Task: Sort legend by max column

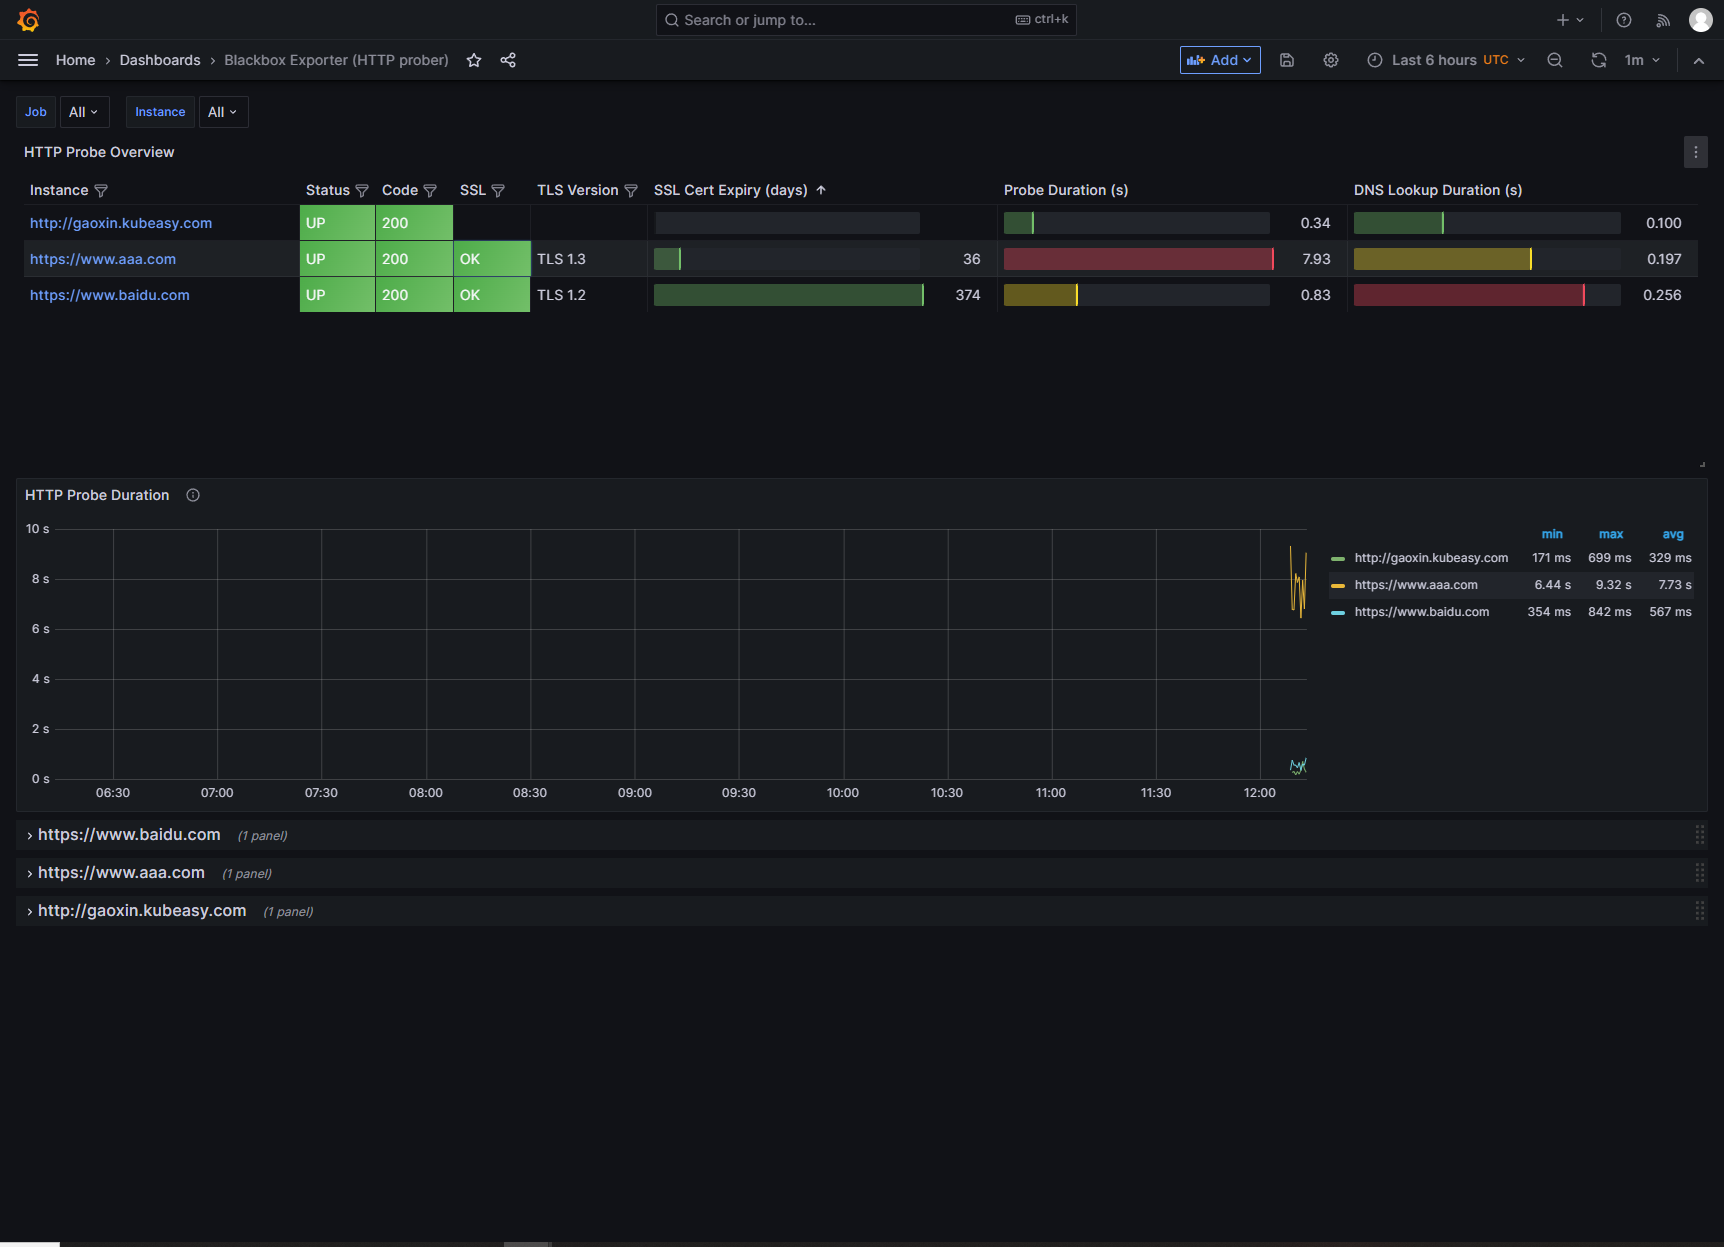Action: point(1611,534)
